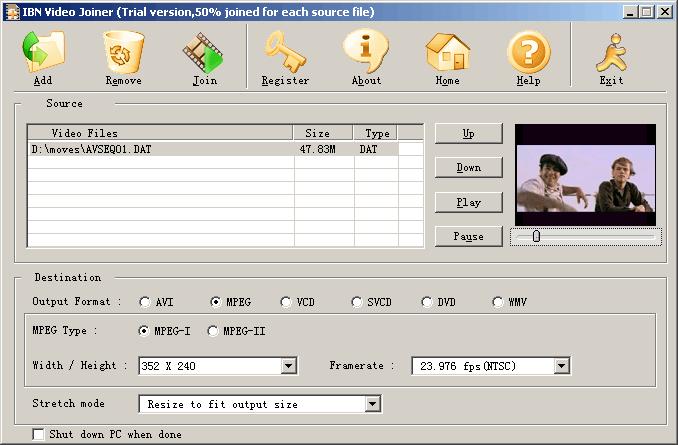This screenshot has width=678, height=445.
Task: Click the Video Files column header
Action: pyautogui.click(x=160, y=133)
